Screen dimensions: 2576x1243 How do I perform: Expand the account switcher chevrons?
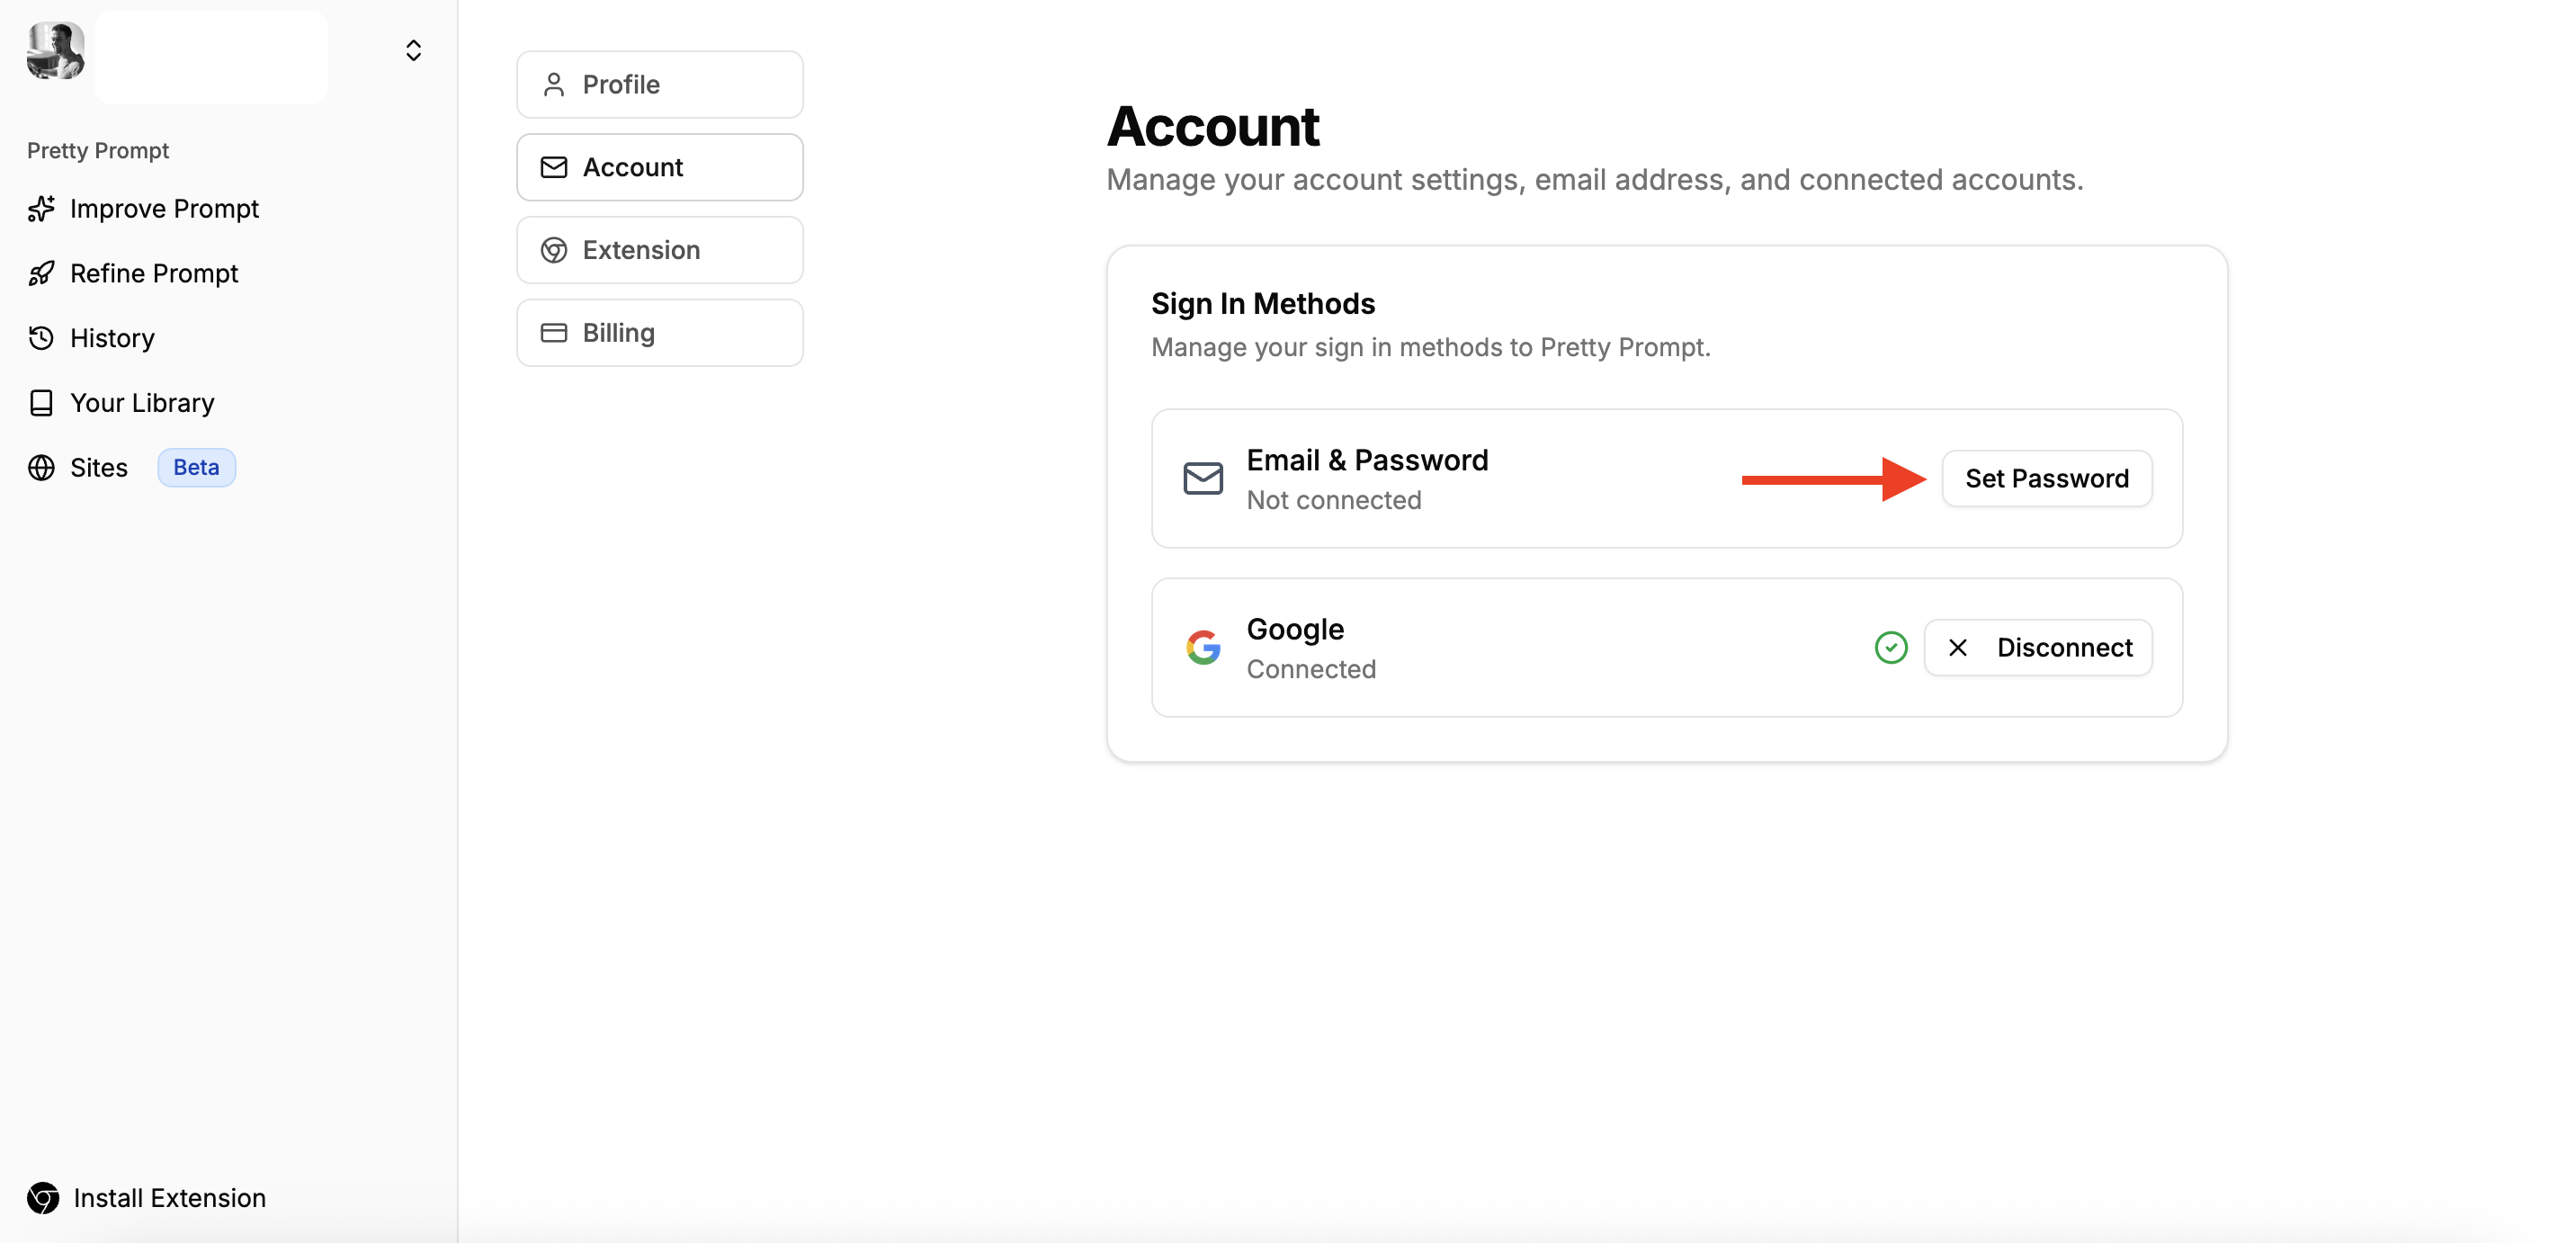pos(413,50)
